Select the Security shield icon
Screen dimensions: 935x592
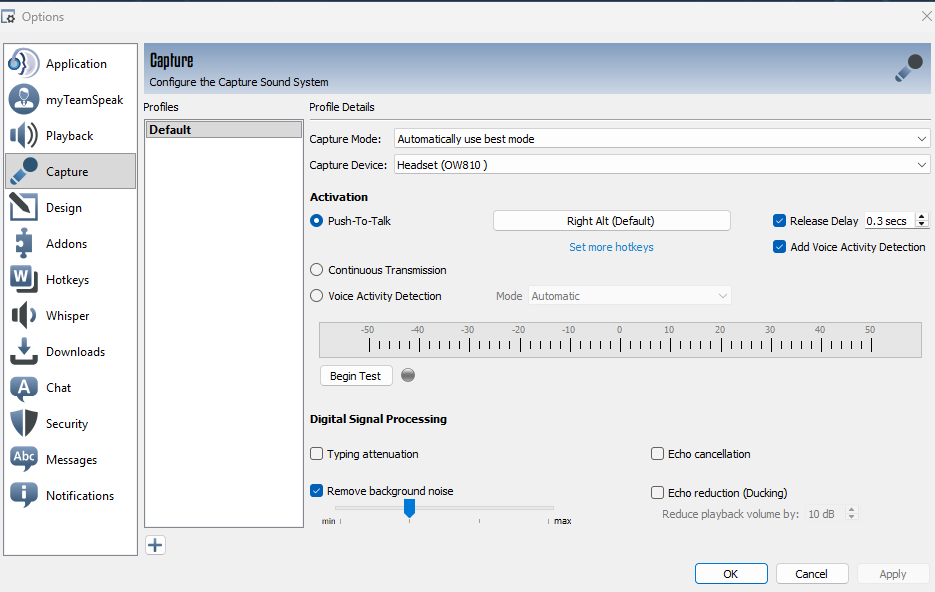click(24, 423)
